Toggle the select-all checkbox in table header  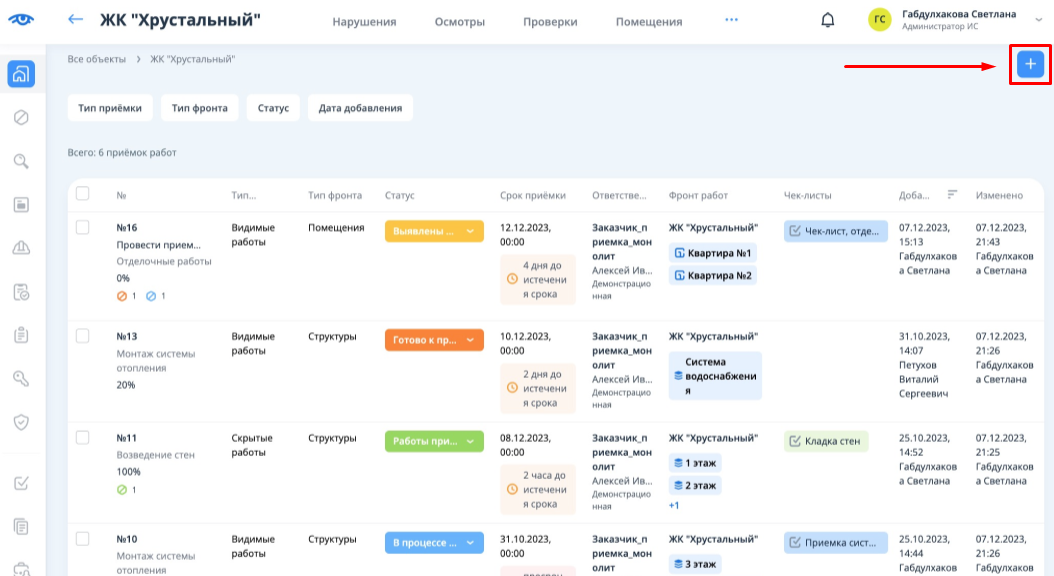pyautogui.click(x=83, y=194)
